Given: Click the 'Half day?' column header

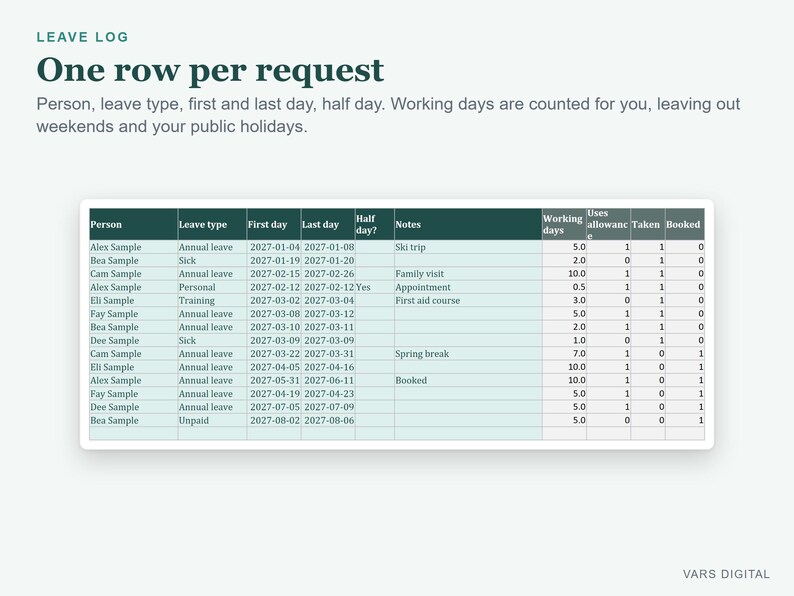Looking at the screenshot, I should click(x=375, y=224).
